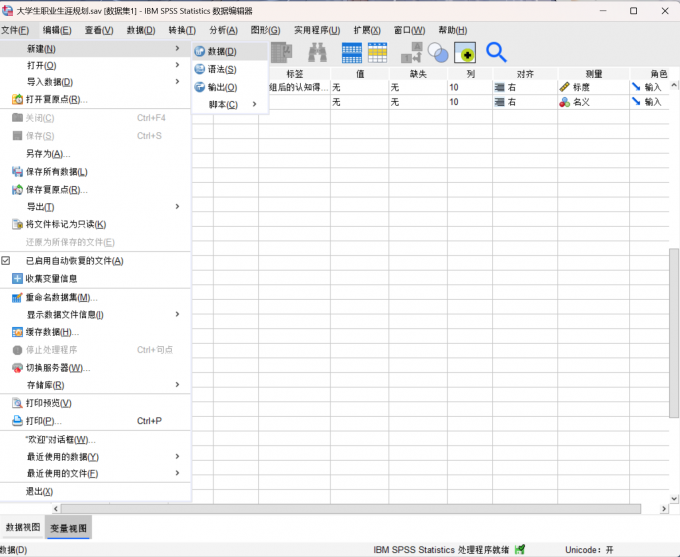Click the 标度 measure cell in first row
Viewport: 680px width, 557px height.
pyautogui.click(x=593, y=87)
